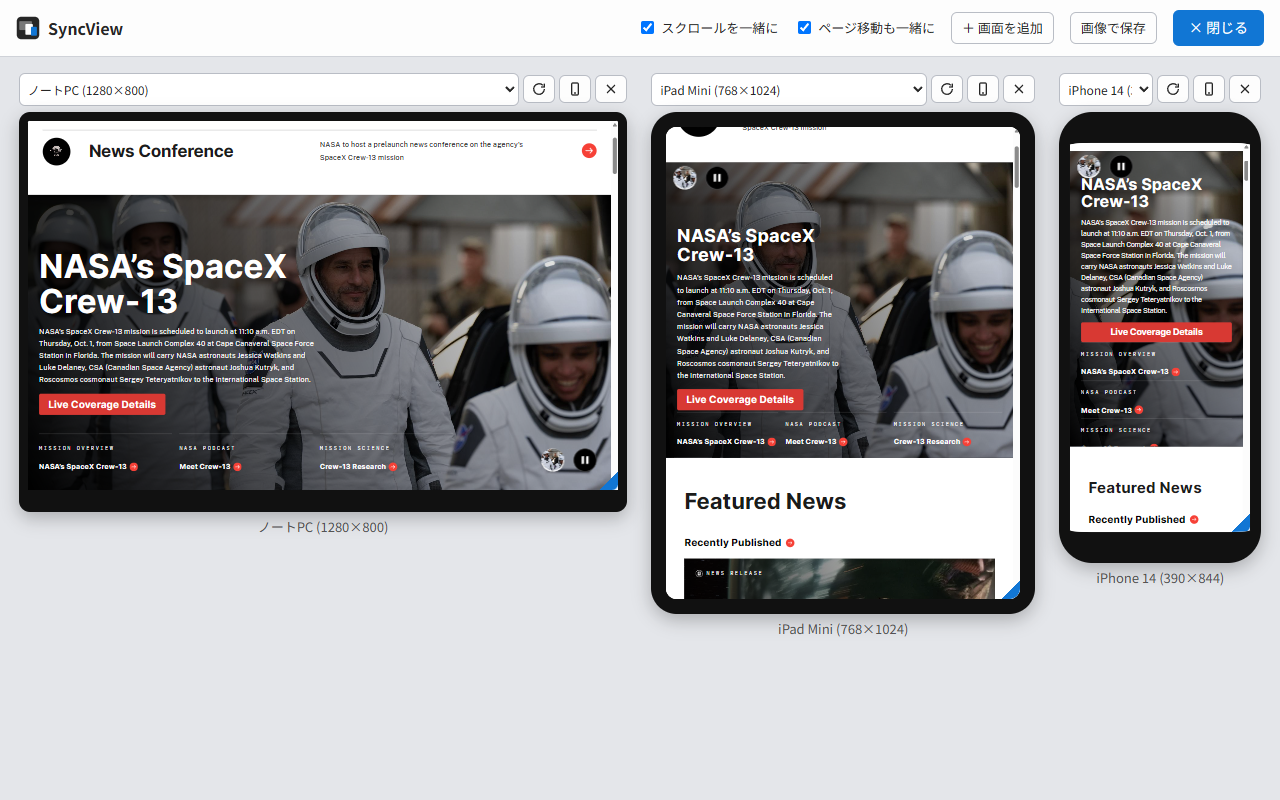Click Live Coverage Details in ノートPC pane
Image resolution: width=1280 pixels, height=800 pixels.
click(102, 404)
